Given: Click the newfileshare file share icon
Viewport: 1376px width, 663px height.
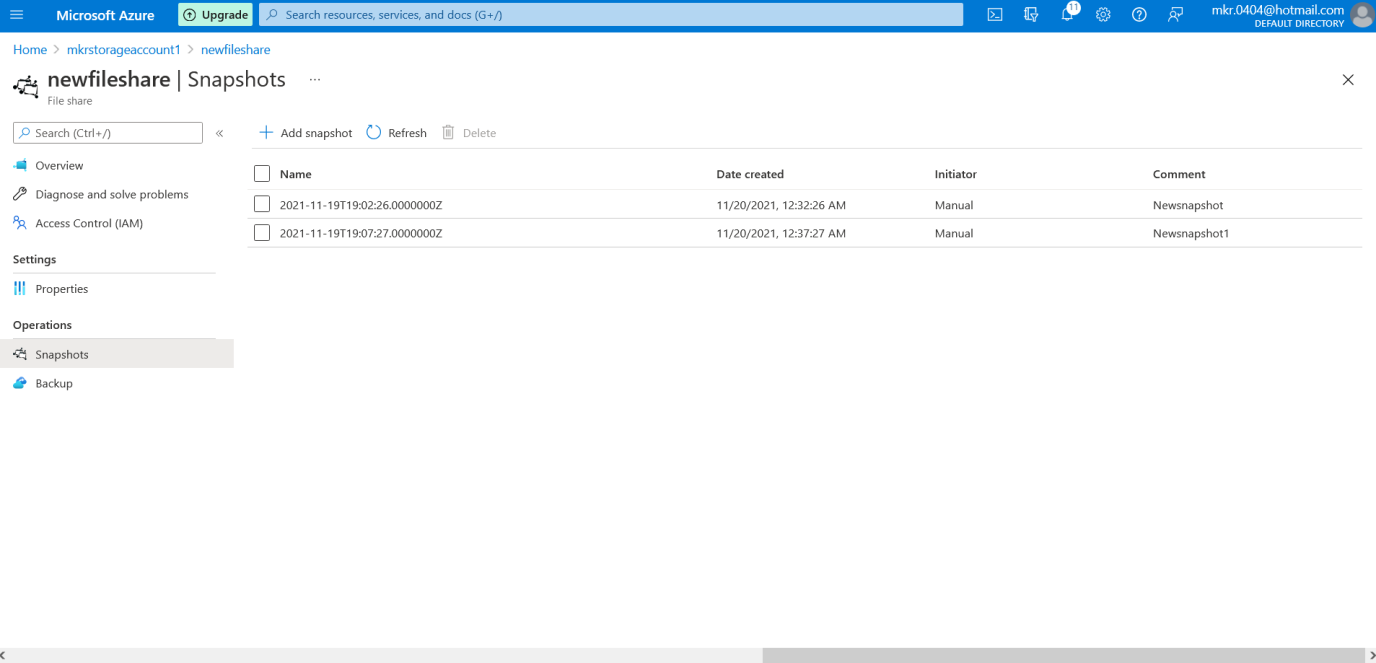Looking at the screenshot, I should tap(26, 87).
